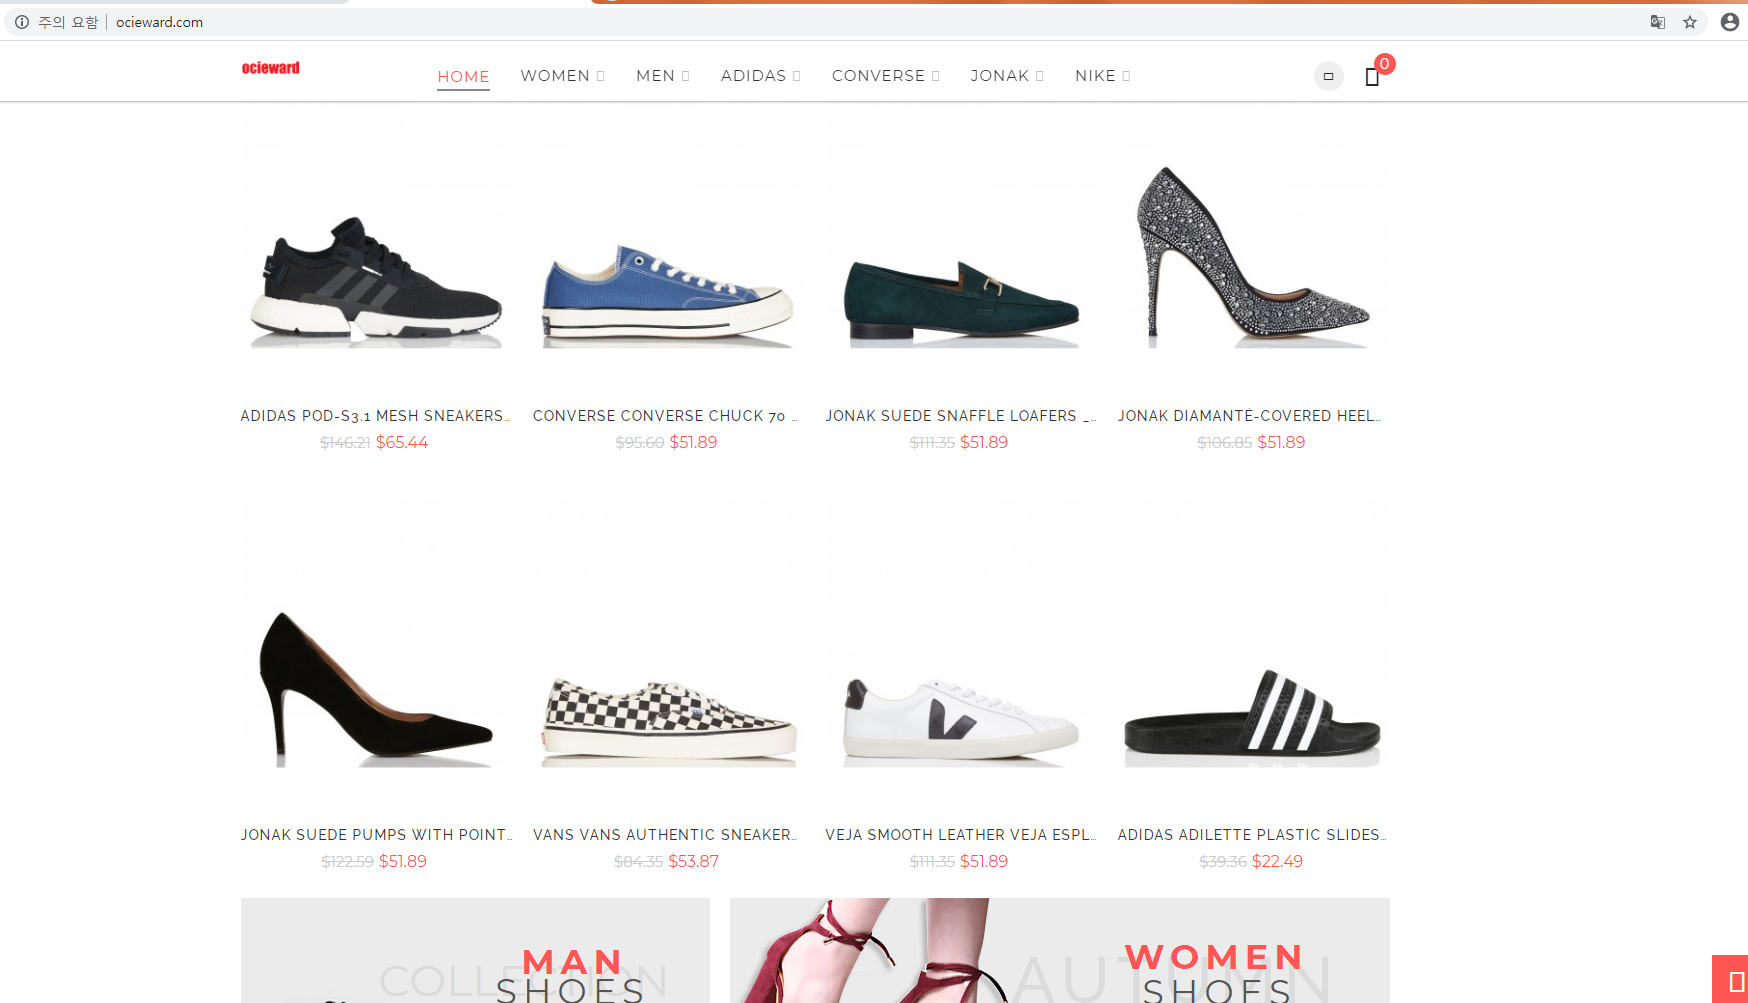Click ADIDAS POD-S3.1 MESH SNEAKERS title

(375, 416)
